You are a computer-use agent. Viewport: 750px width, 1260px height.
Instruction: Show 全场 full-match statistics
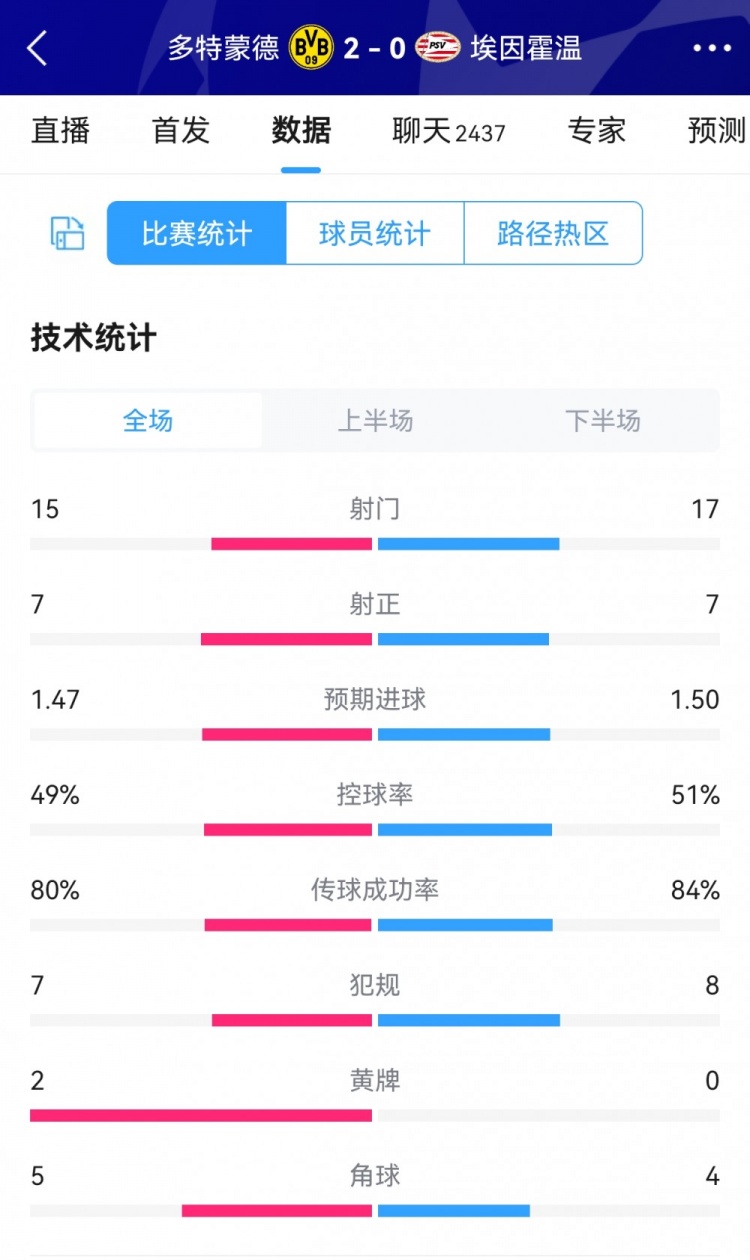click(148, 421)
